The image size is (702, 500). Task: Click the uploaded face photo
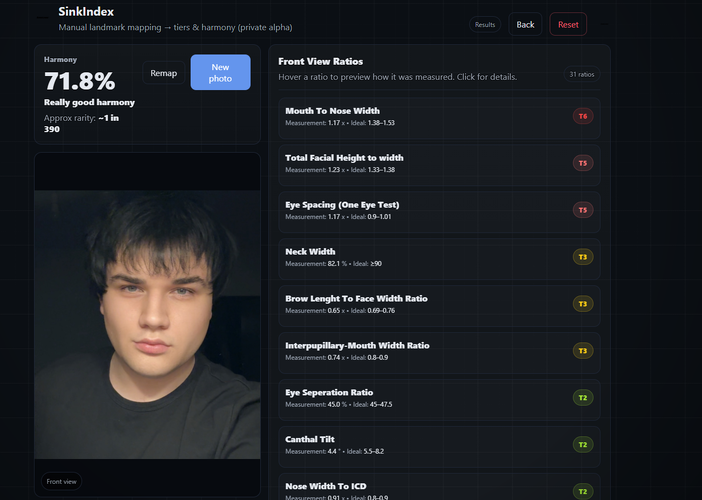(147, 310)
